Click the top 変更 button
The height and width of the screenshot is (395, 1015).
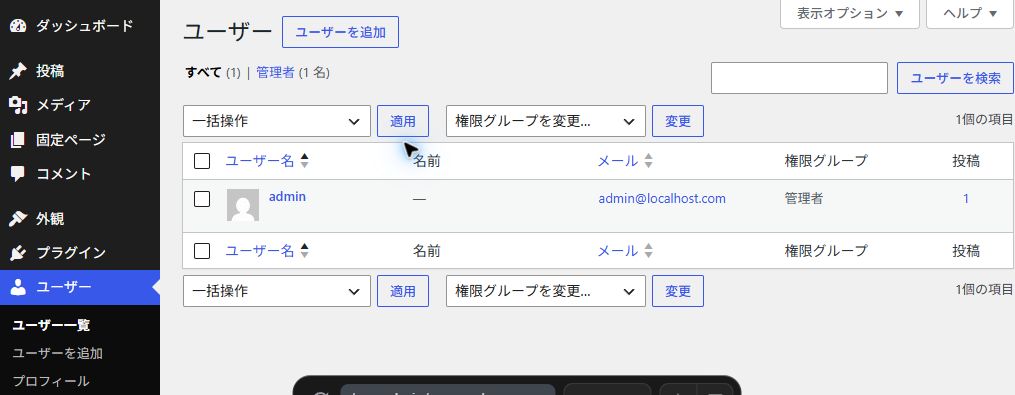click(678, 121)
